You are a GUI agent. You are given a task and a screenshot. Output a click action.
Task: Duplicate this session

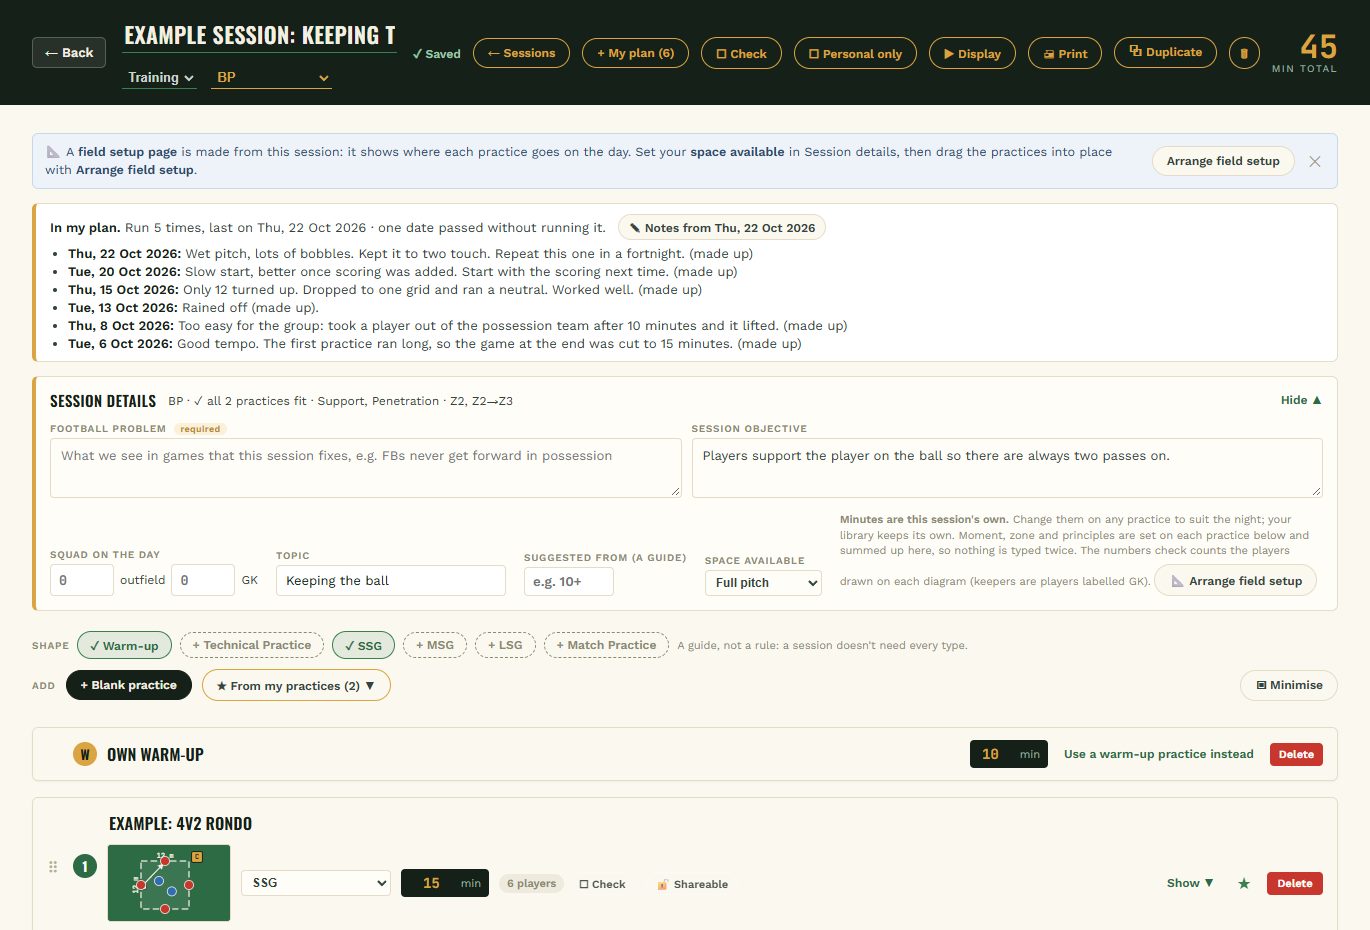[1165, 52]
